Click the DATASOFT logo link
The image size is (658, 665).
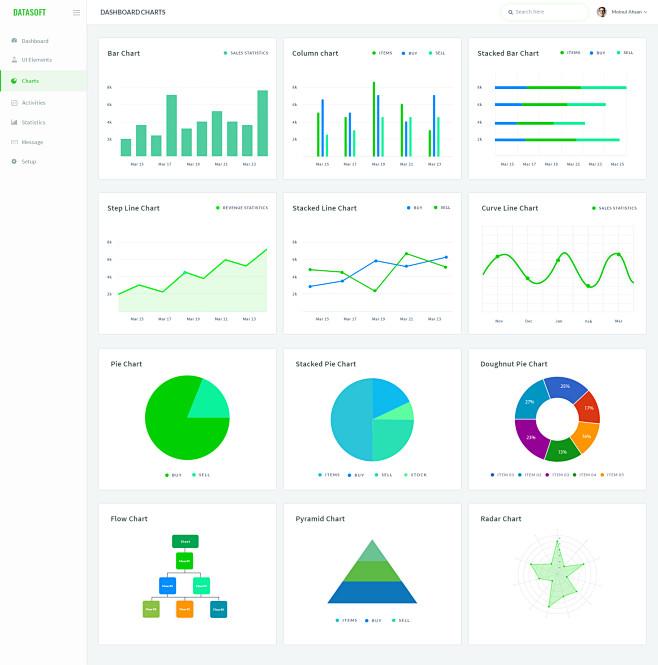(x=30, y=12)
